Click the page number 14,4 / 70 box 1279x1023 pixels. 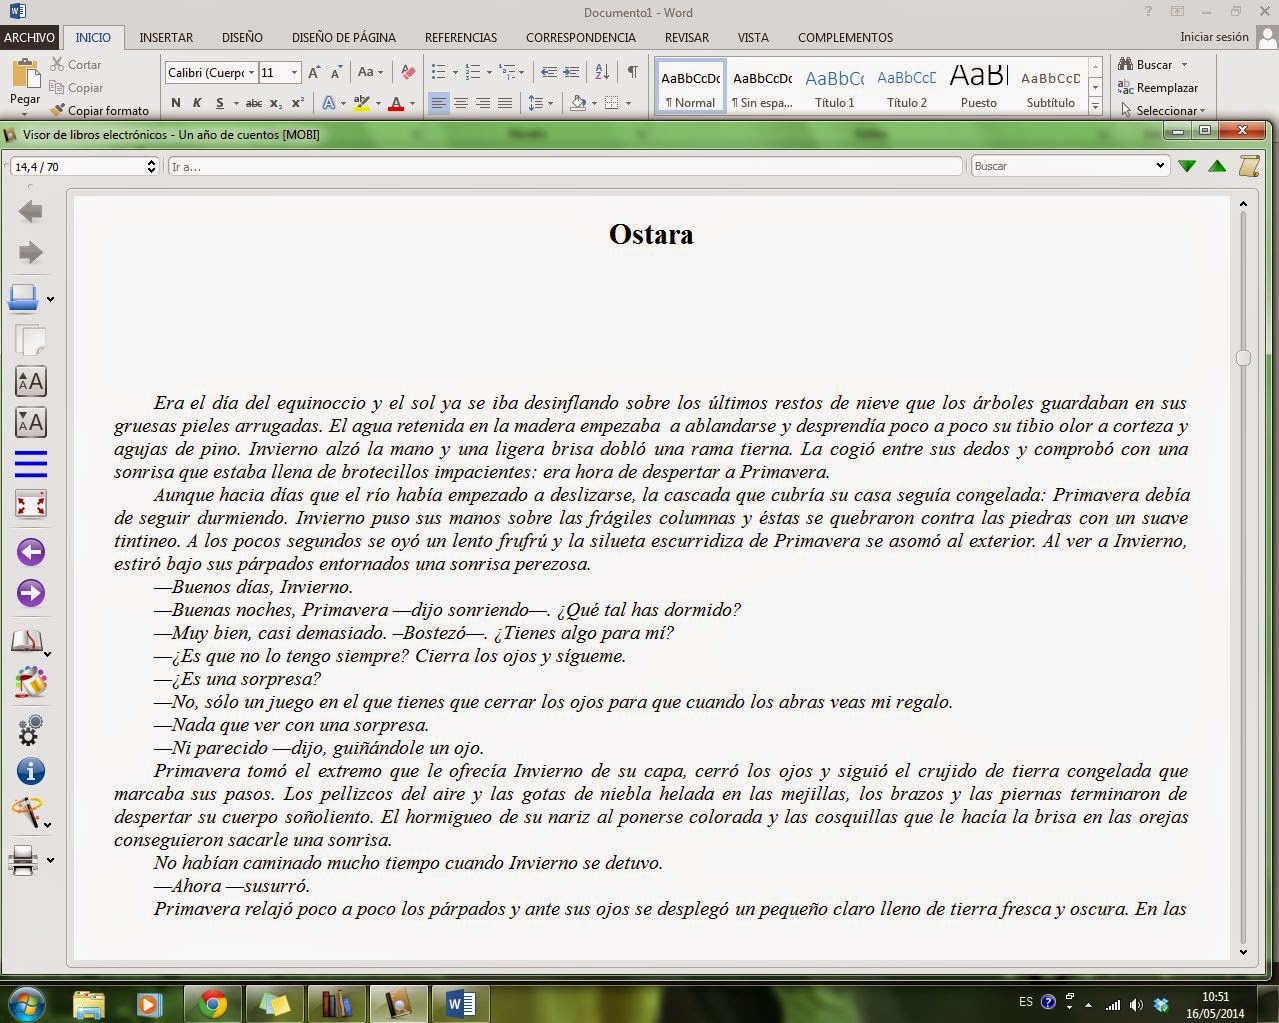[84, 166]
